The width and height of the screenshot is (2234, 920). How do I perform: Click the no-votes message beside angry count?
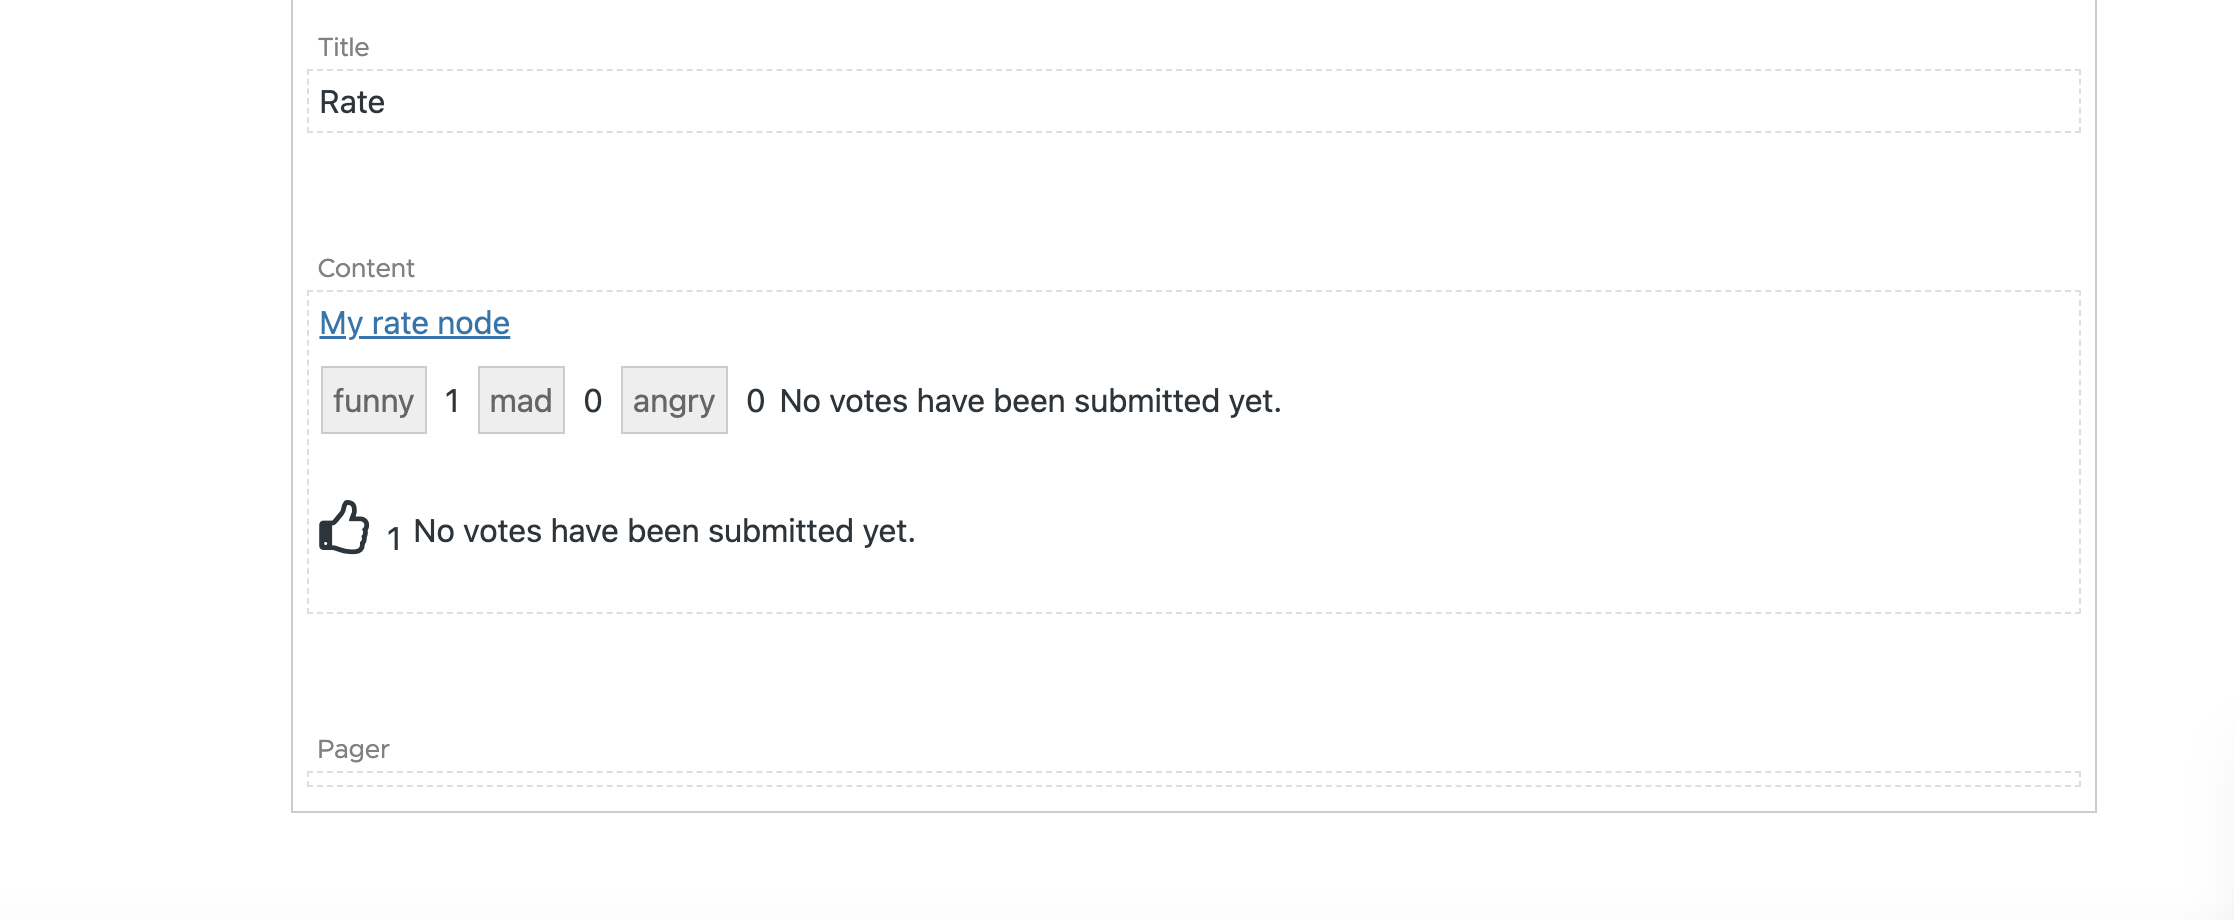[x=1030, y=401]
